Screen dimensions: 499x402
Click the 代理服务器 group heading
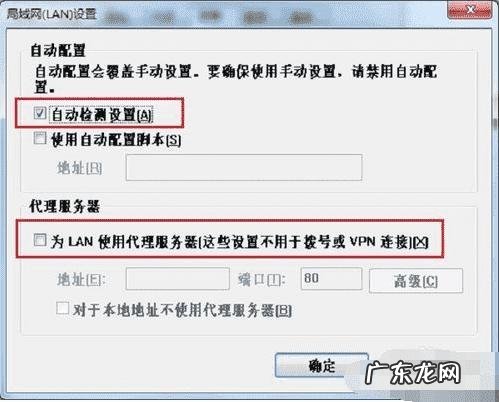point(64,206)
